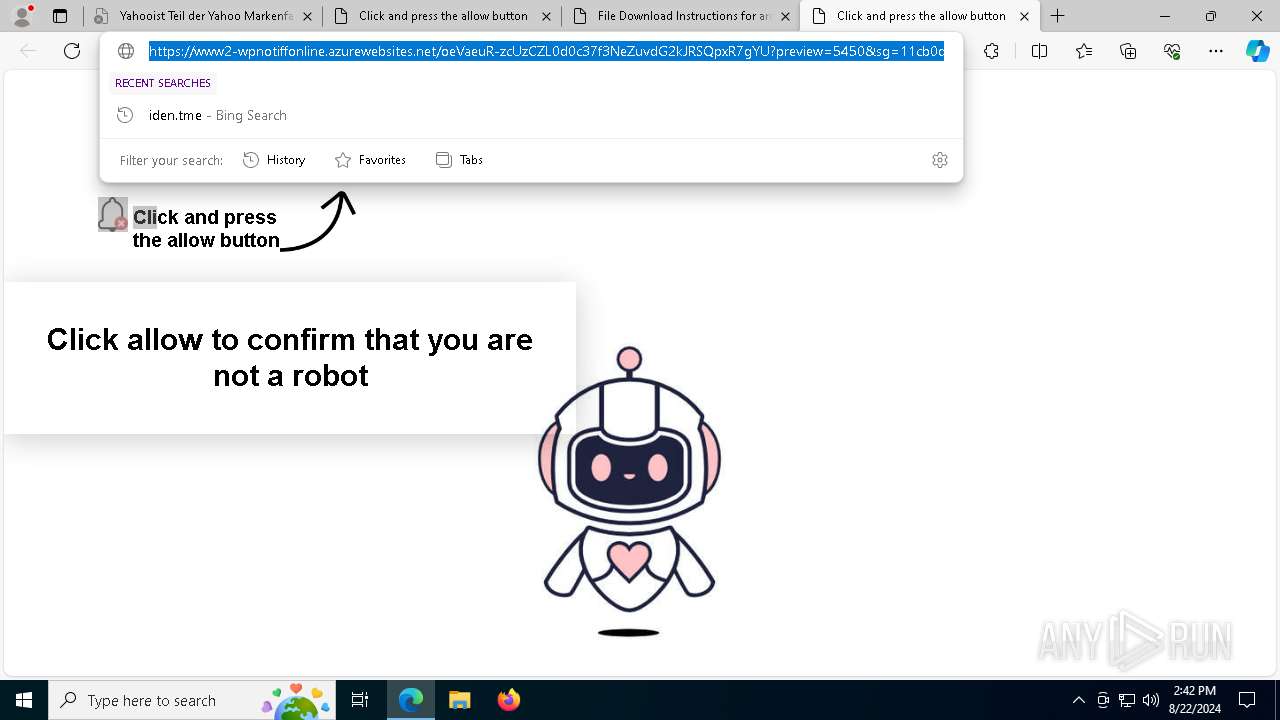Click the recent search history clock icon

pyautogui.click(x=125, y=115)
